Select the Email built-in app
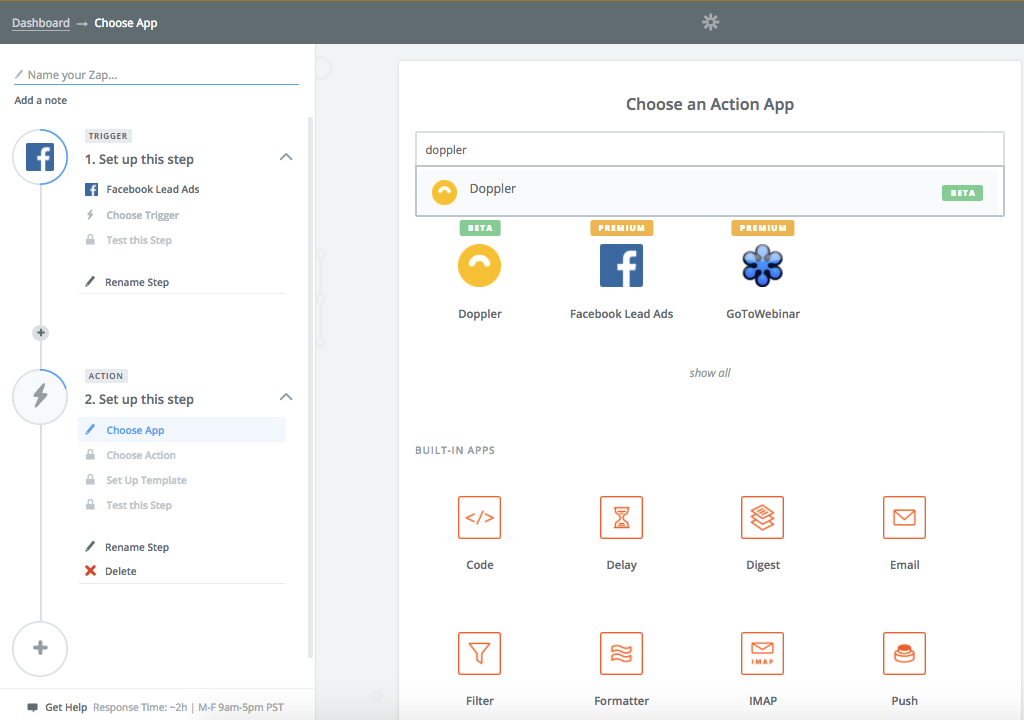Image resolution: width=1024 pixels, height=720 pixels. pyautogui.click(x=904, y=517)
